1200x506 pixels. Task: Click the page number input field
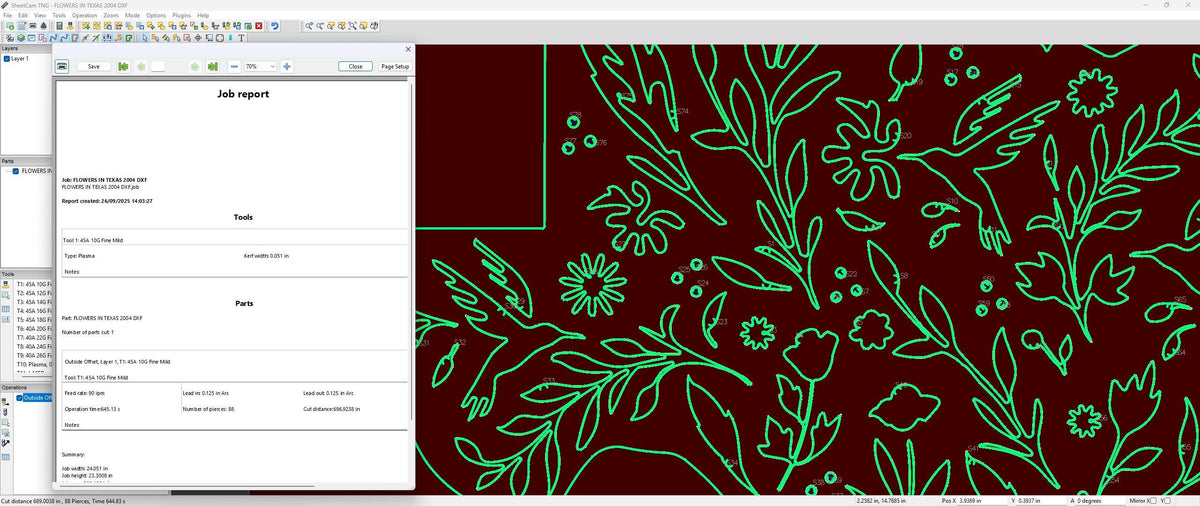tap(158, 66)
